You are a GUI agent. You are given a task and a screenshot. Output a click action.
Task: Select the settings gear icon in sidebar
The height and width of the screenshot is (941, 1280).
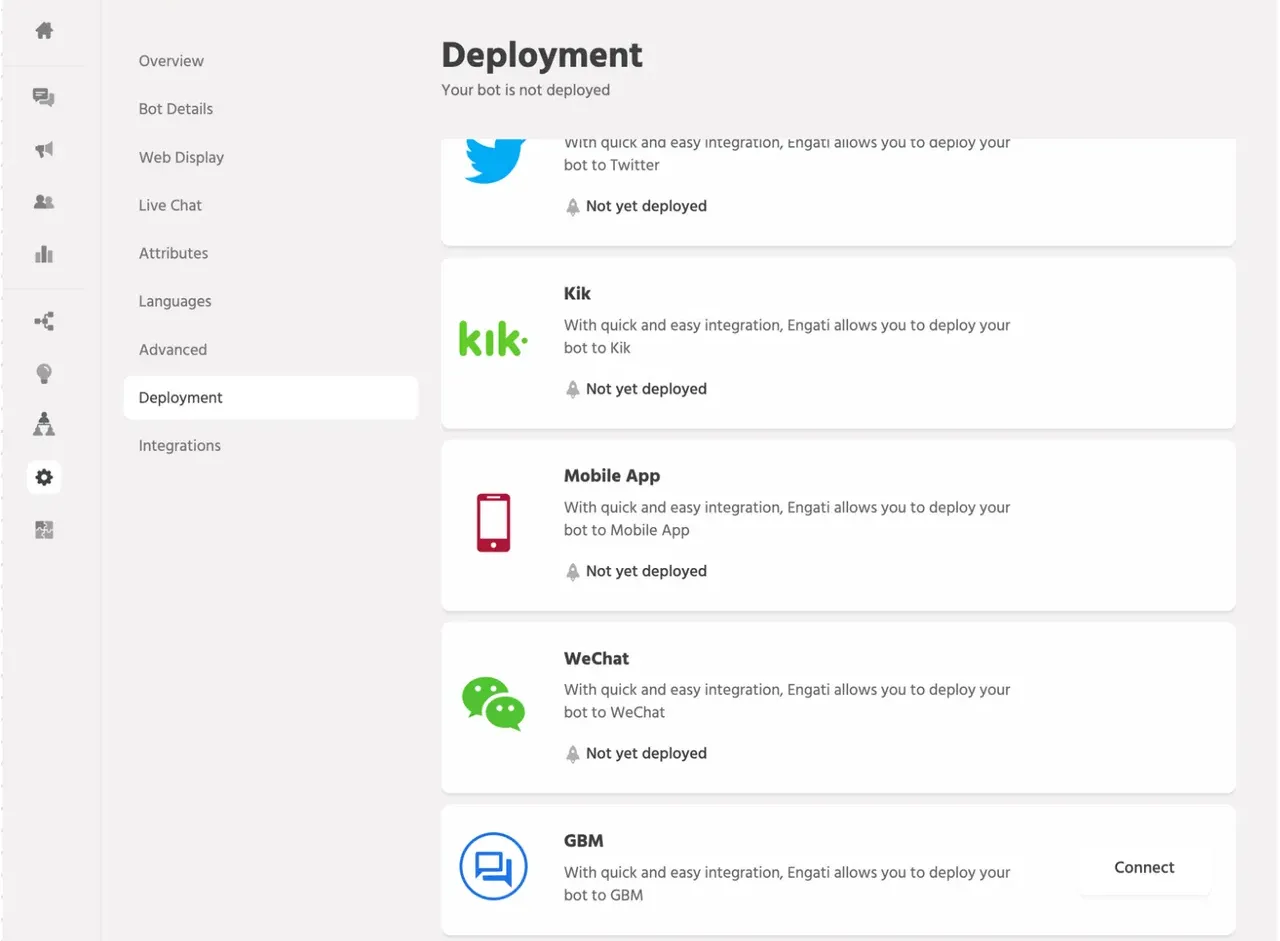pos(44,477)
